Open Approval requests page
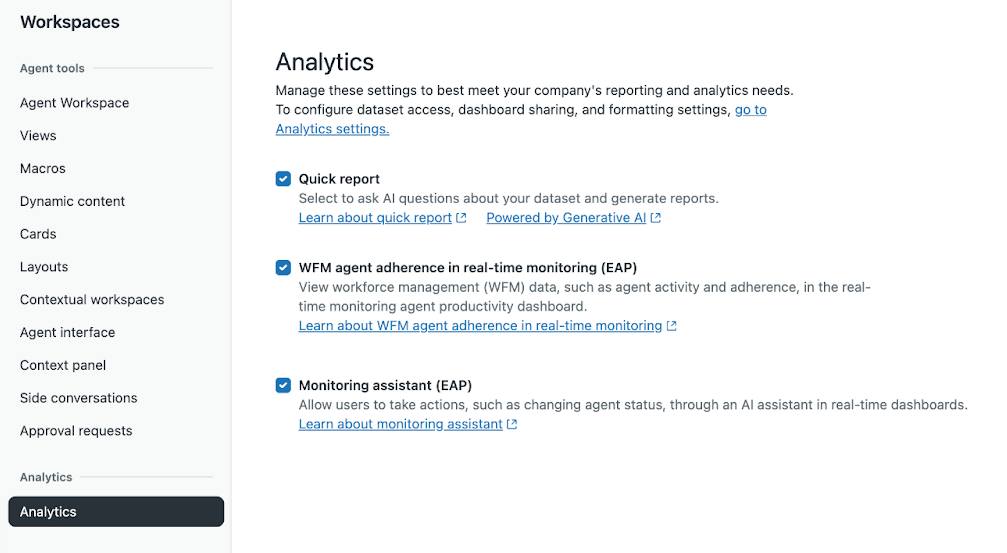 [x=76, y=431]
